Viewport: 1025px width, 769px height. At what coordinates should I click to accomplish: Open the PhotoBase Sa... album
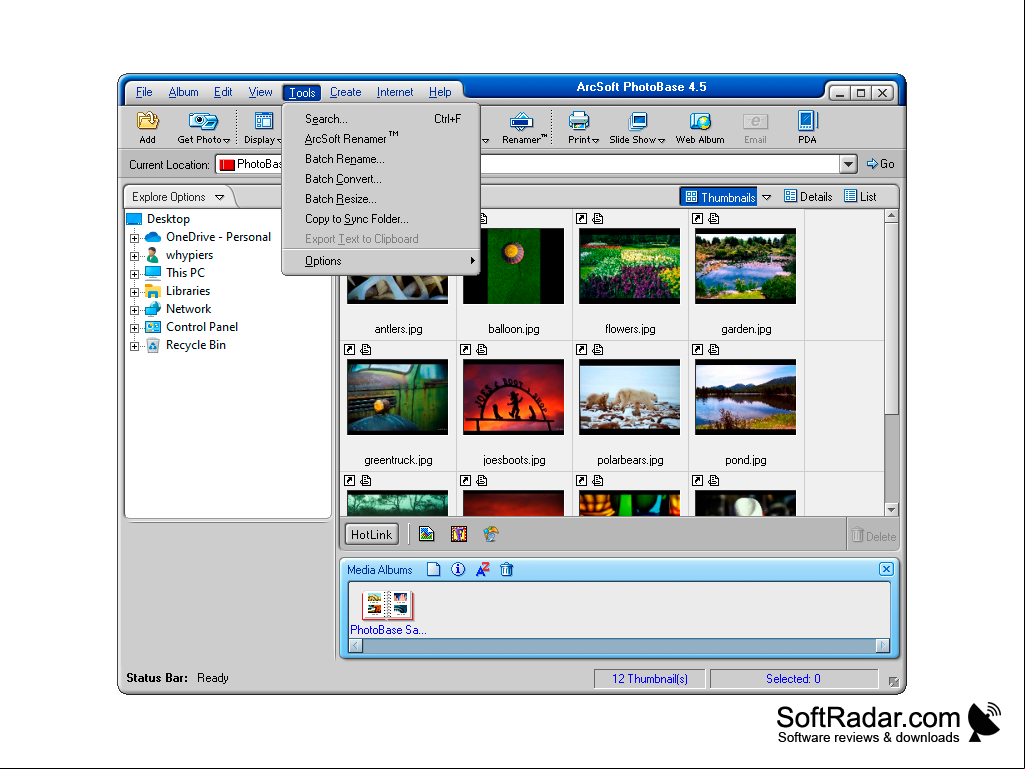[x=388, y=612]
